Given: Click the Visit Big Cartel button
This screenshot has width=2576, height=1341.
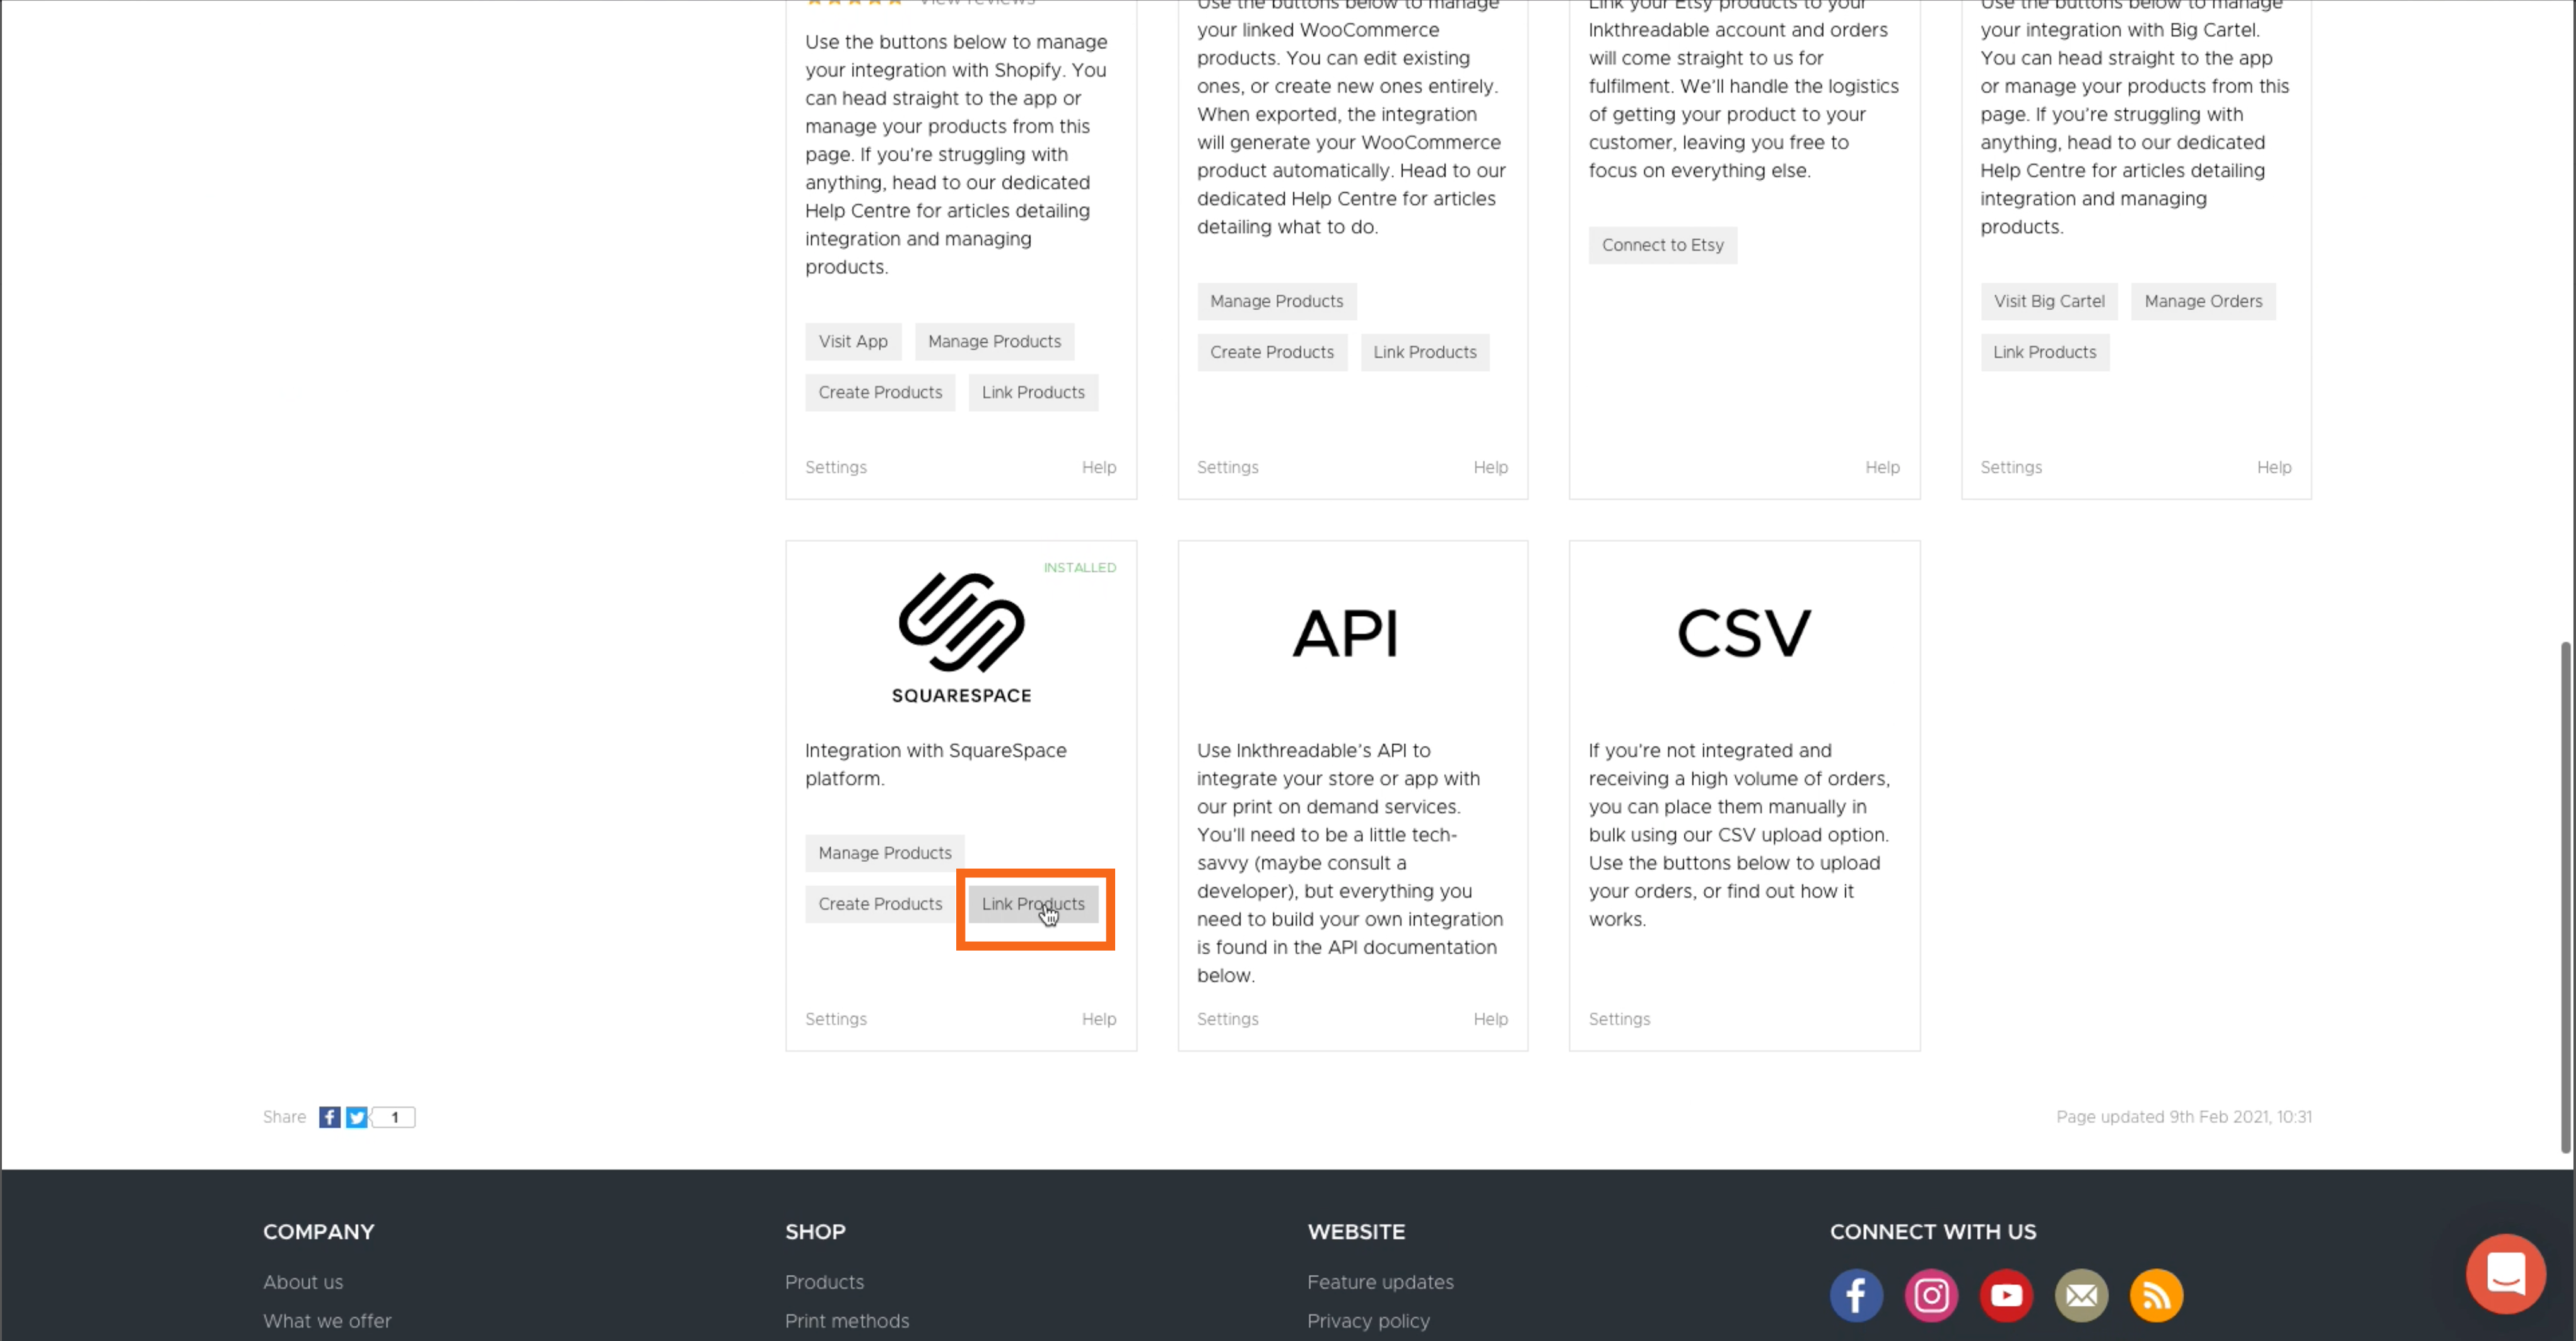Looking at the screenshot, I should [x=2048, y=301].
